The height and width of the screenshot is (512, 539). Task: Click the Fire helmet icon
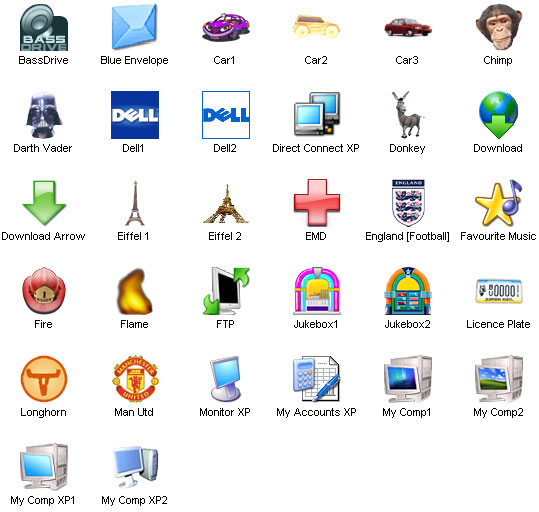[x=44, y=291]
